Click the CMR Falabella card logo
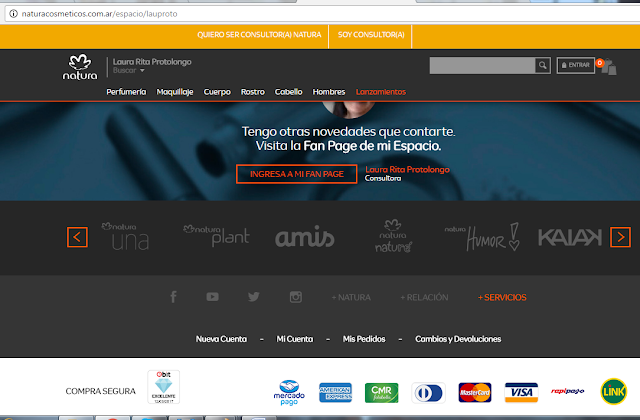640x420 pixels. tap(382, 393)
